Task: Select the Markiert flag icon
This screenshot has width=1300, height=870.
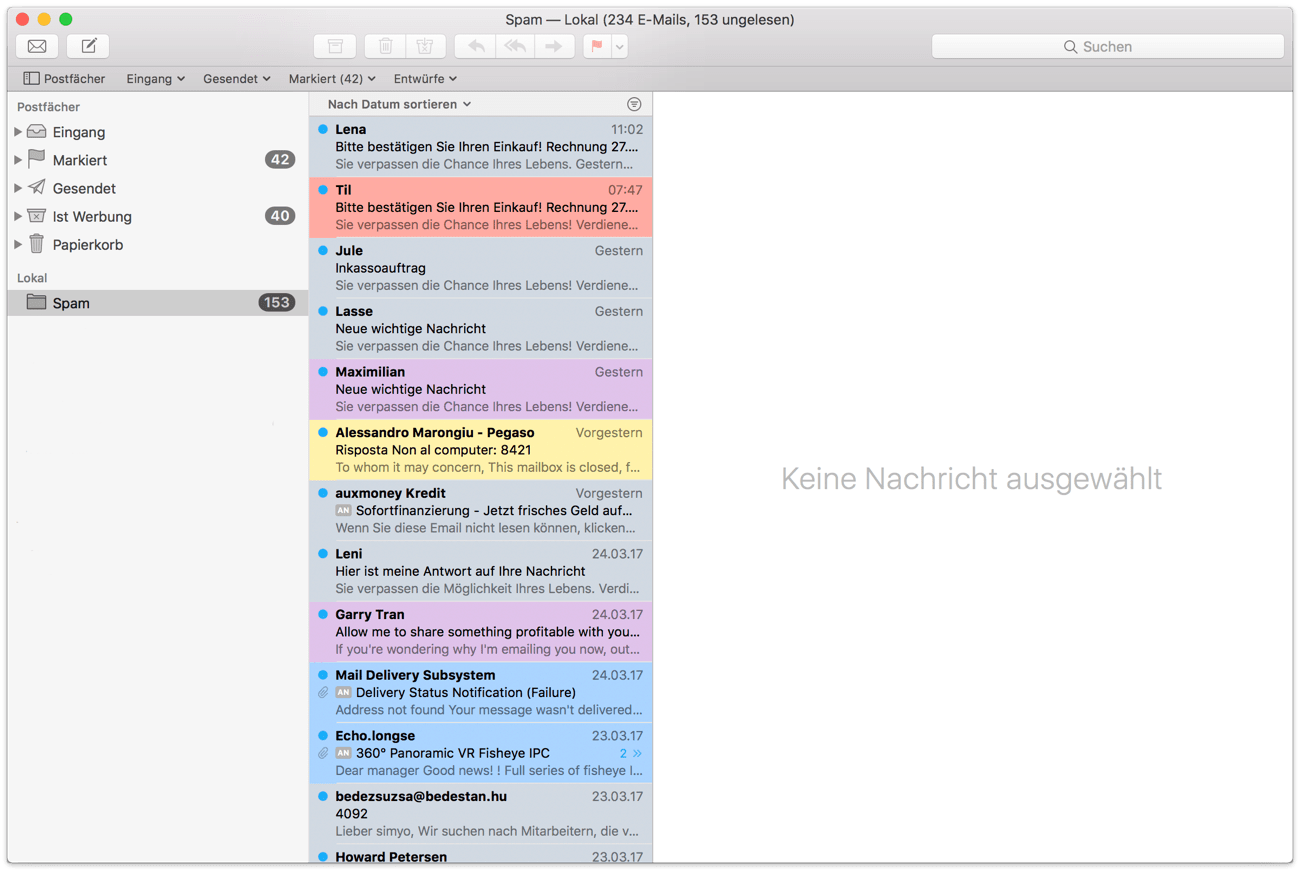Action: pos(37,159)
